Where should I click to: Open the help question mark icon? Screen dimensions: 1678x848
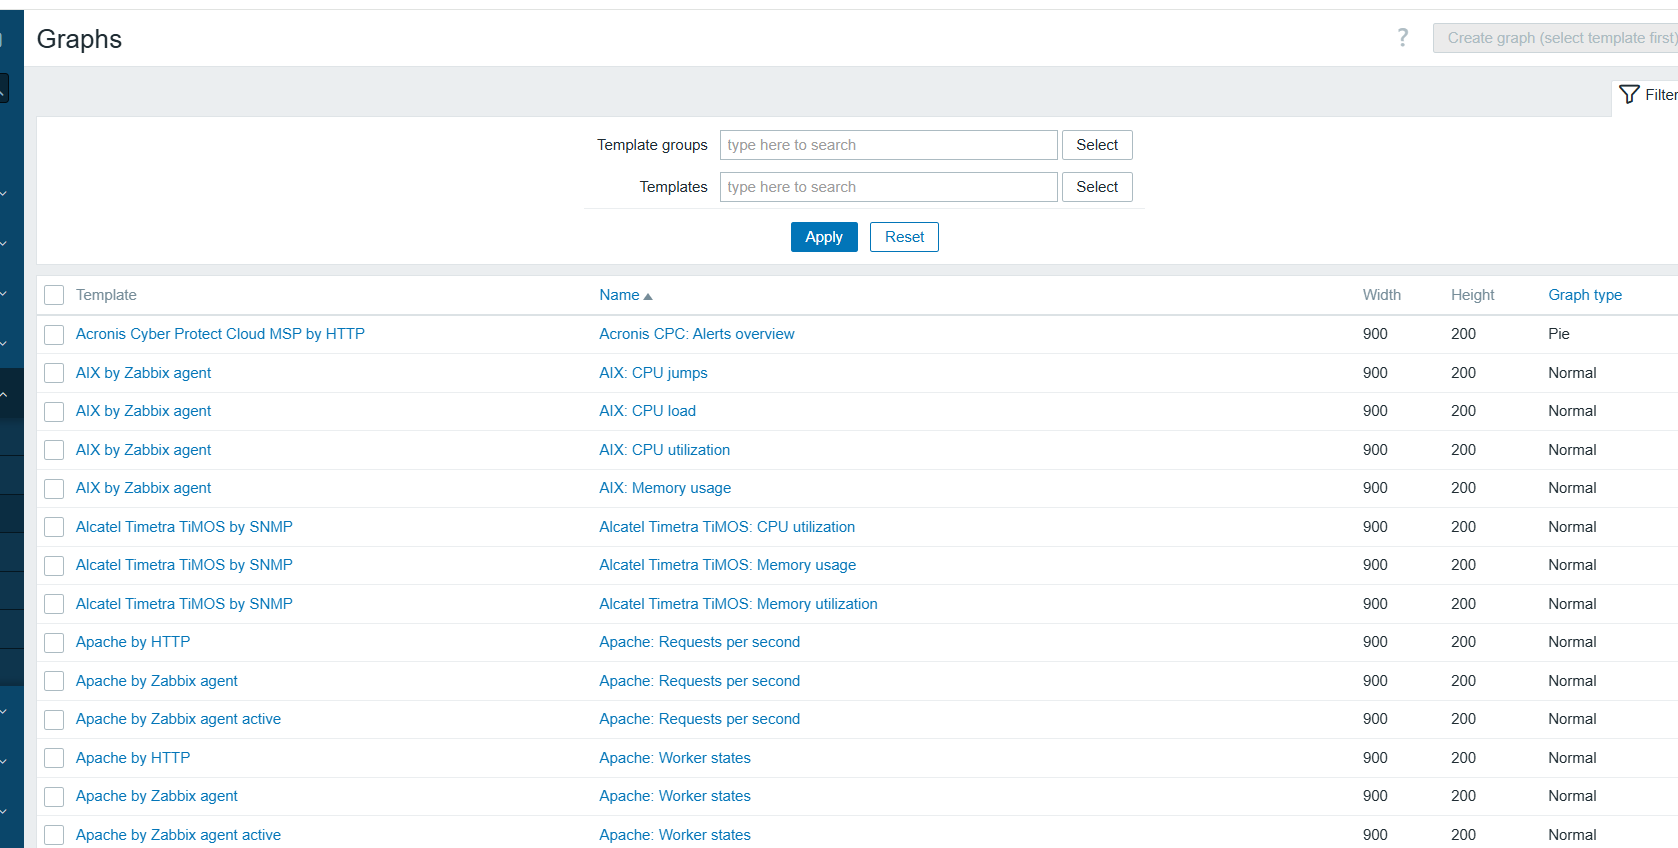click(x=1403, y=38)
